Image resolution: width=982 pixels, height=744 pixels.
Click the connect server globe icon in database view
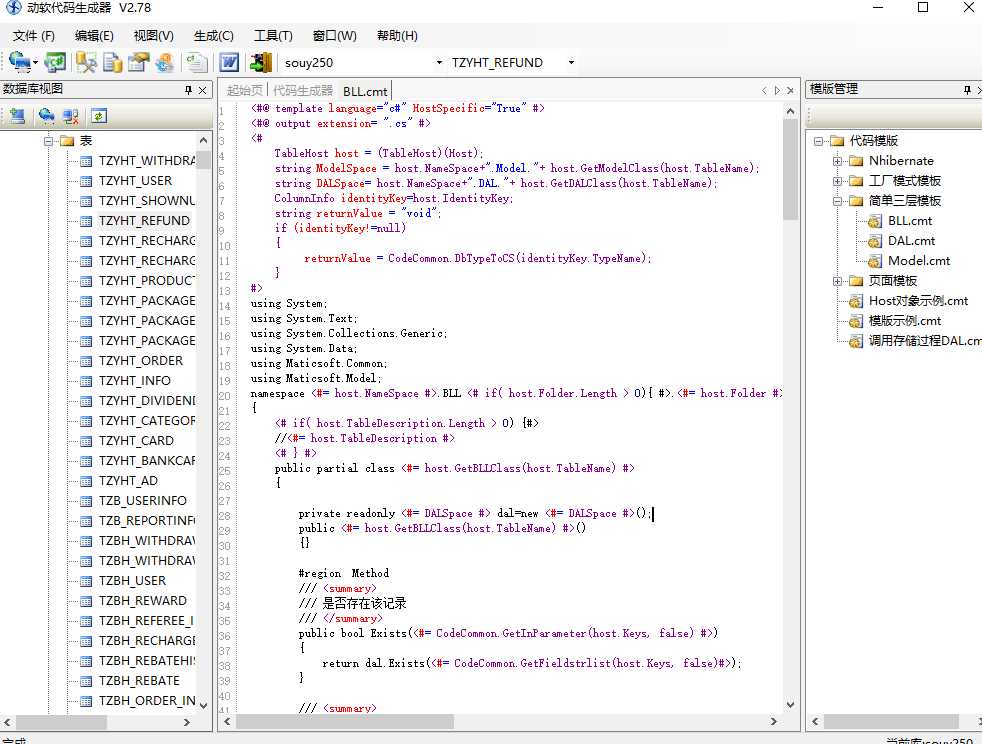tap(46, 116)
